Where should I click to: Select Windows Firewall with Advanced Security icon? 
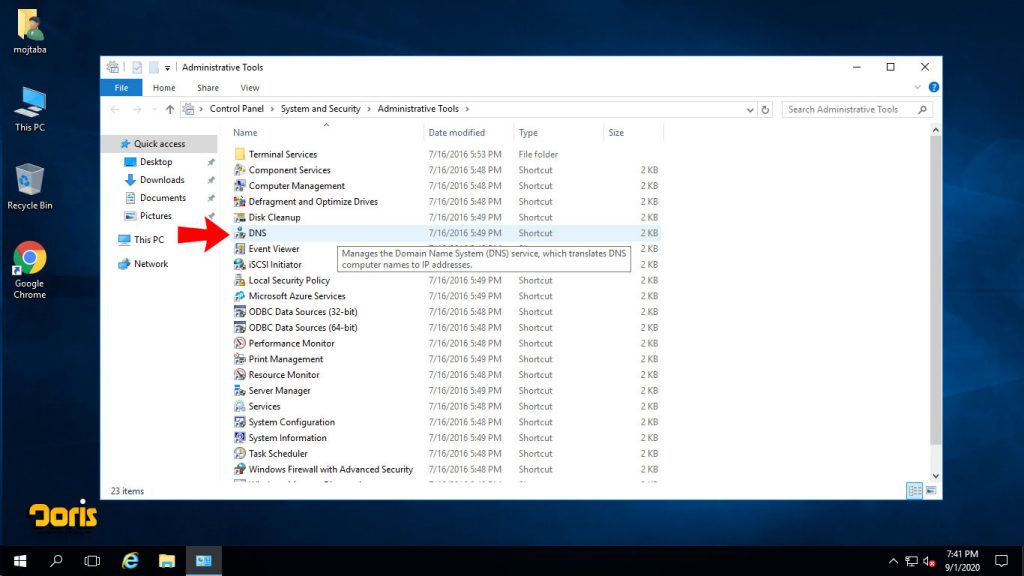(240, 470)
